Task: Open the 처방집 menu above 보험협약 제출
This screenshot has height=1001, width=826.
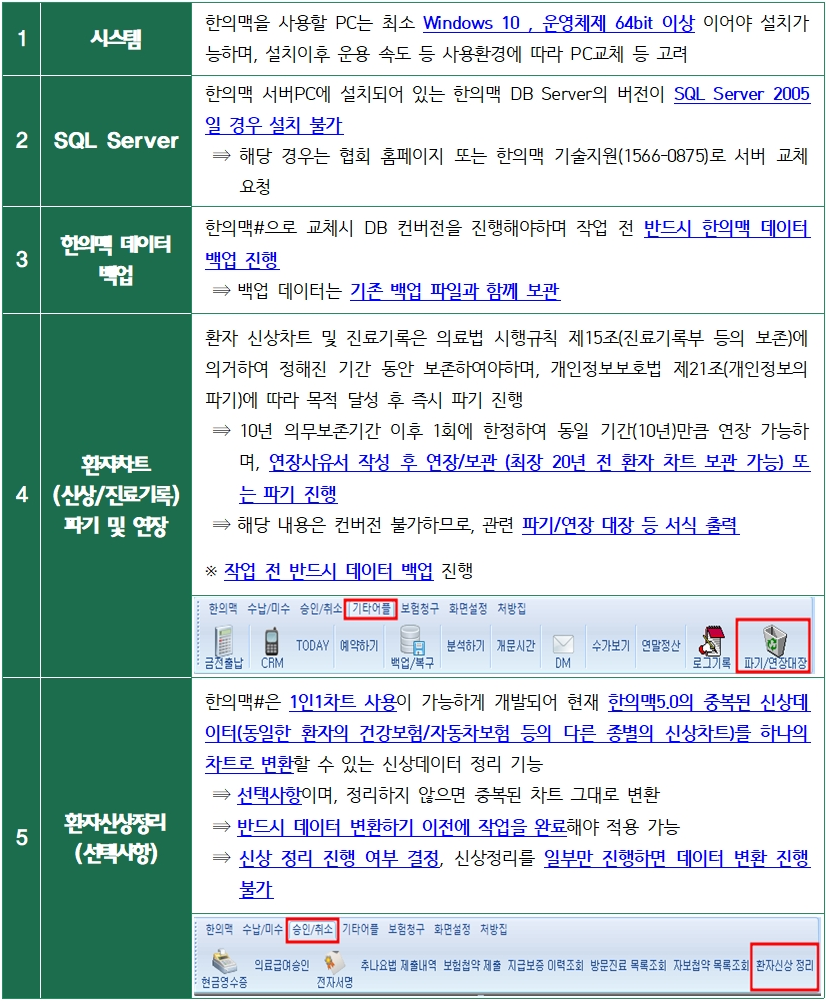Action: 493,930
